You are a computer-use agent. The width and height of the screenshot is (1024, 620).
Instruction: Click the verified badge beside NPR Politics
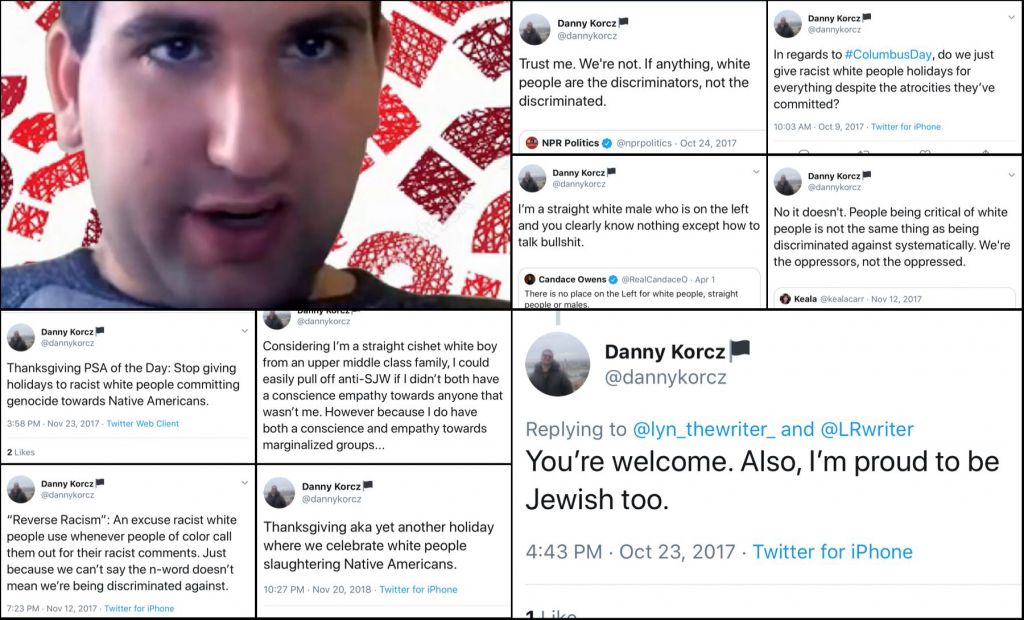(x=607, y=143)
